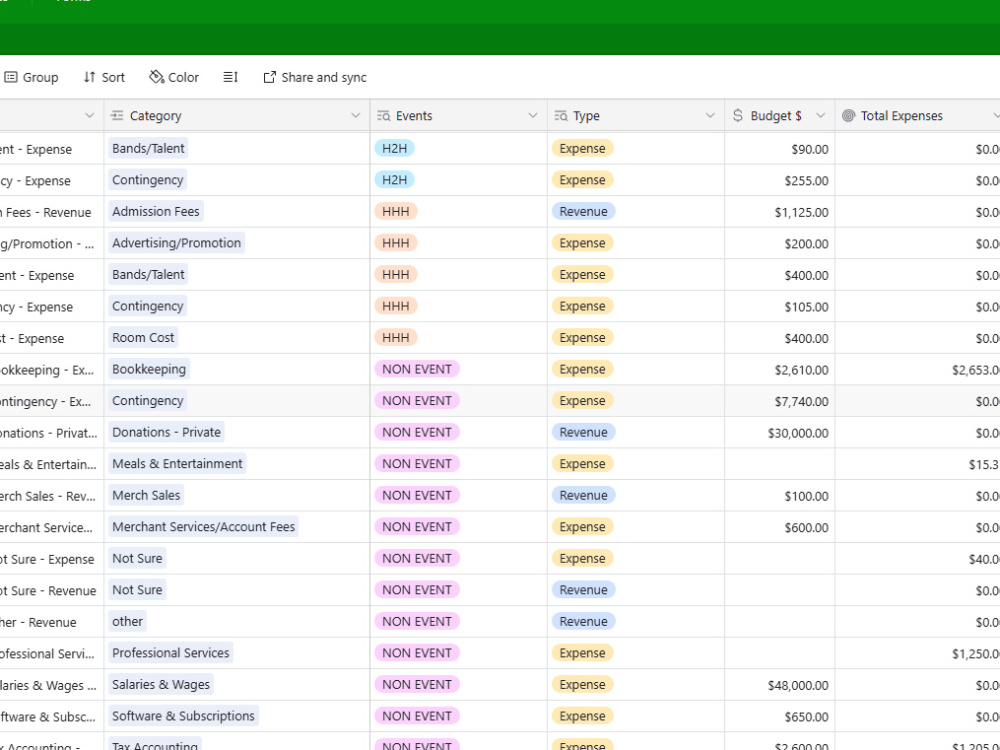
Task: Click the Total Expenses rollup icon
Action: (848, 116)
